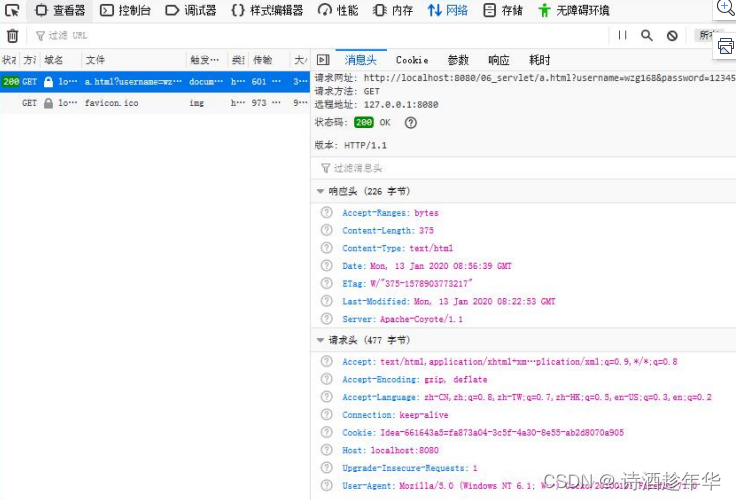Click the zoom-in magnifier icon
The image size is (736, 500).
tap(725, 8)
